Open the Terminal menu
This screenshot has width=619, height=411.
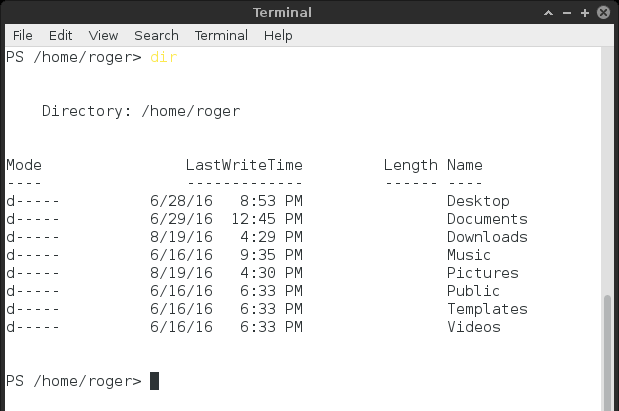pyautogui.click(x=221, y=35)
